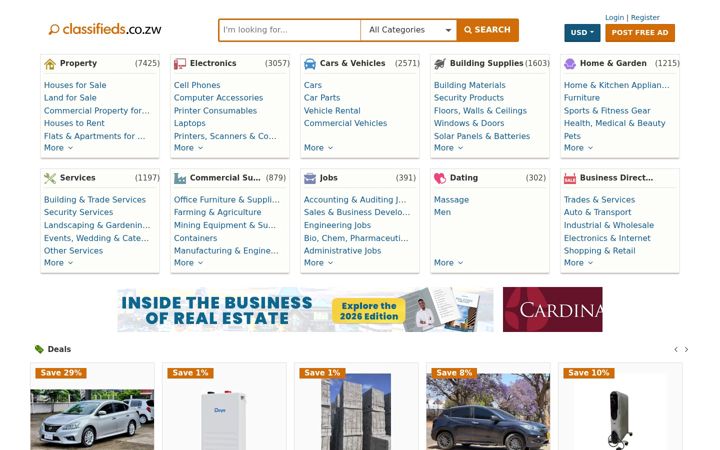Open Solar Panels & Batteries link
The height and width of the screenshot is (450, 720).
[482, 136]
